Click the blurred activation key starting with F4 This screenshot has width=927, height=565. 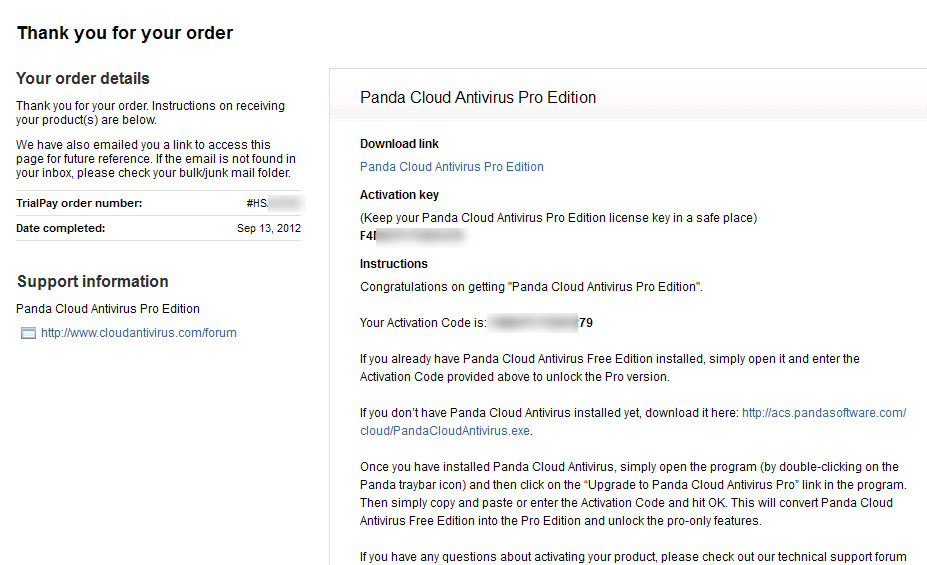(412, 236)
